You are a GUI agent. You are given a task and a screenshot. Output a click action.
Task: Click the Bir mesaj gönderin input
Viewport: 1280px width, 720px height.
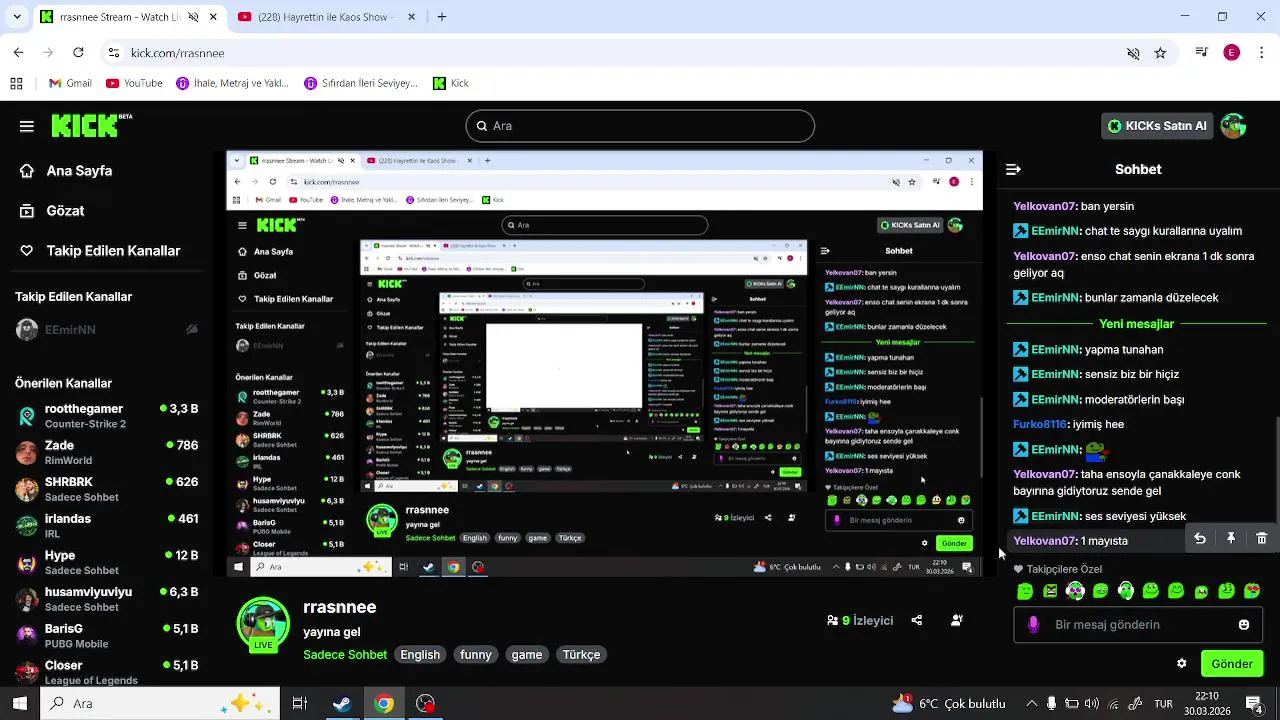(1137, 625)
